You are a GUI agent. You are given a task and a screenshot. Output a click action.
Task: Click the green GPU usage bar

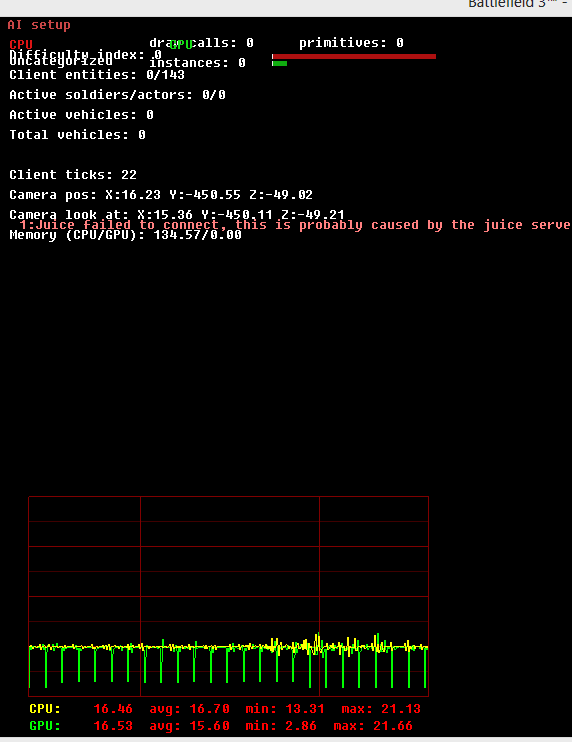click(x=280, y=63)
